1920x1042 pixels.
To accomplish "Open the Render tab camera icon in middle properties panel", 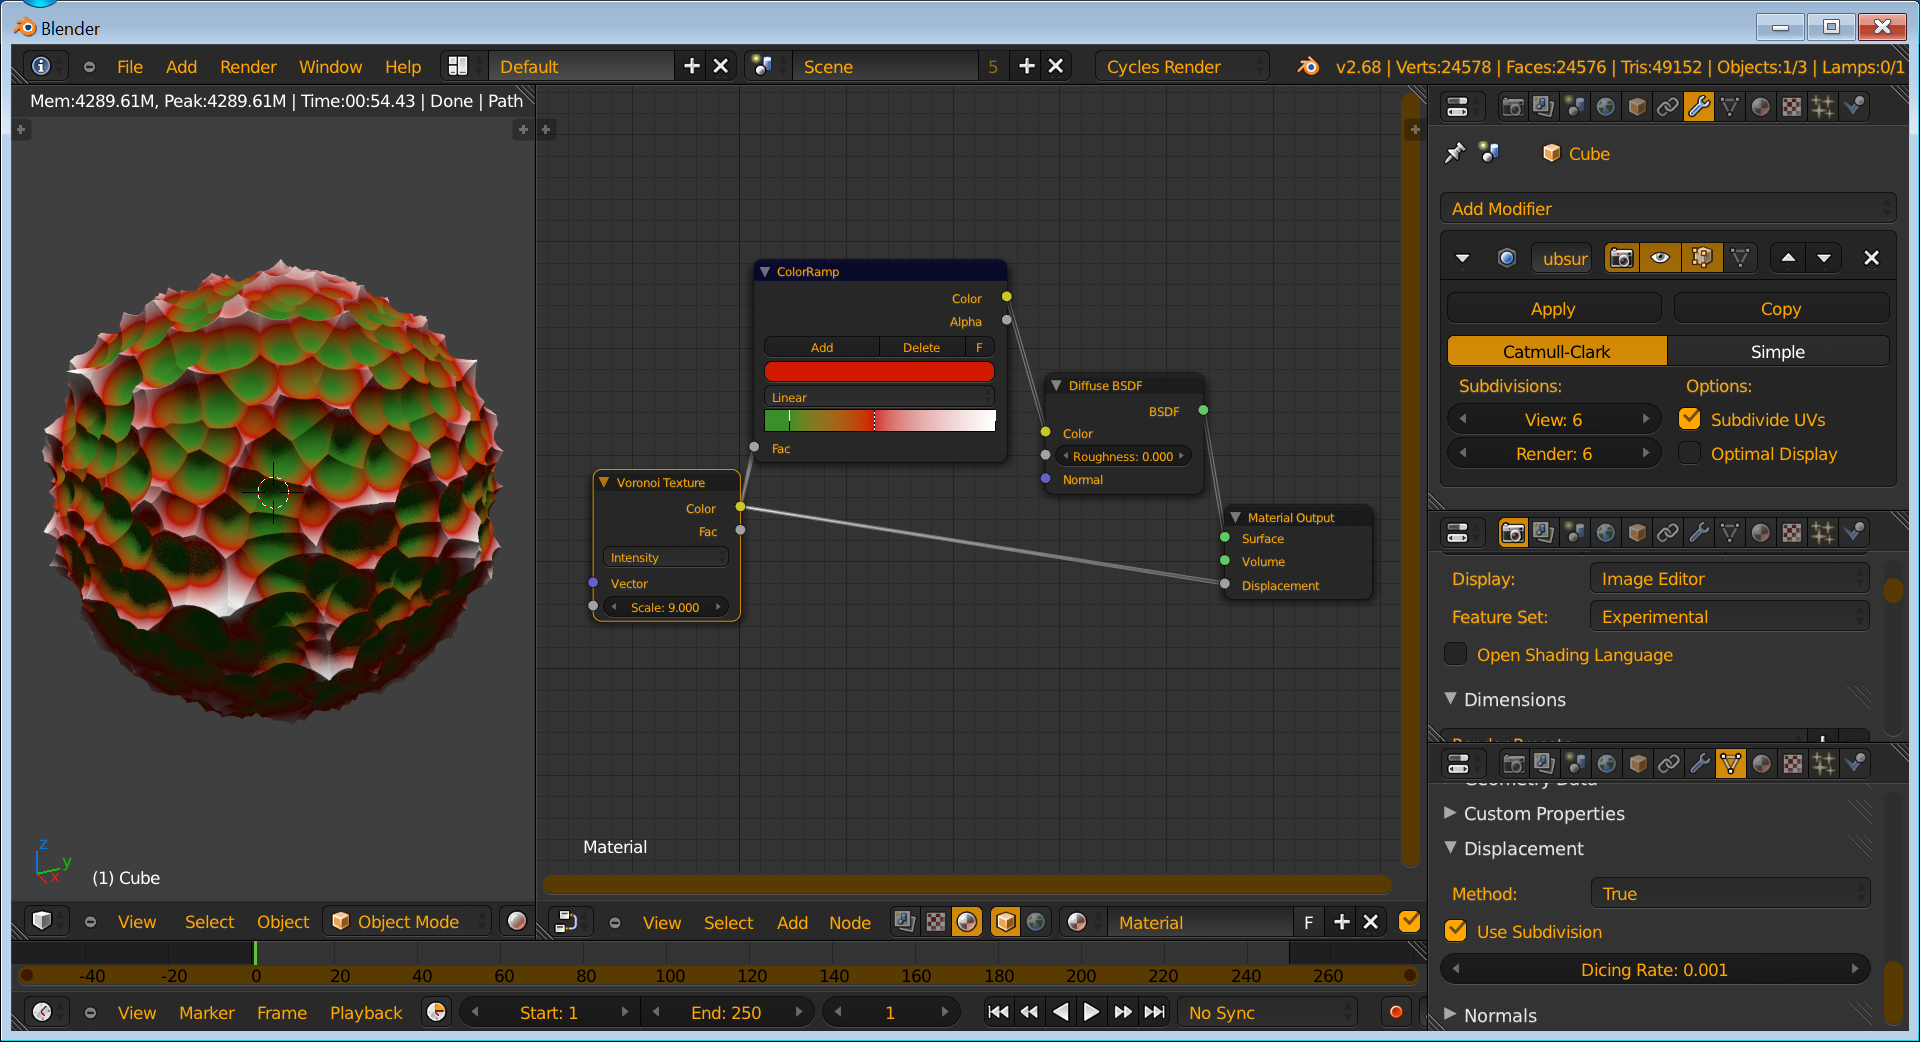I will coord(1513,533).
